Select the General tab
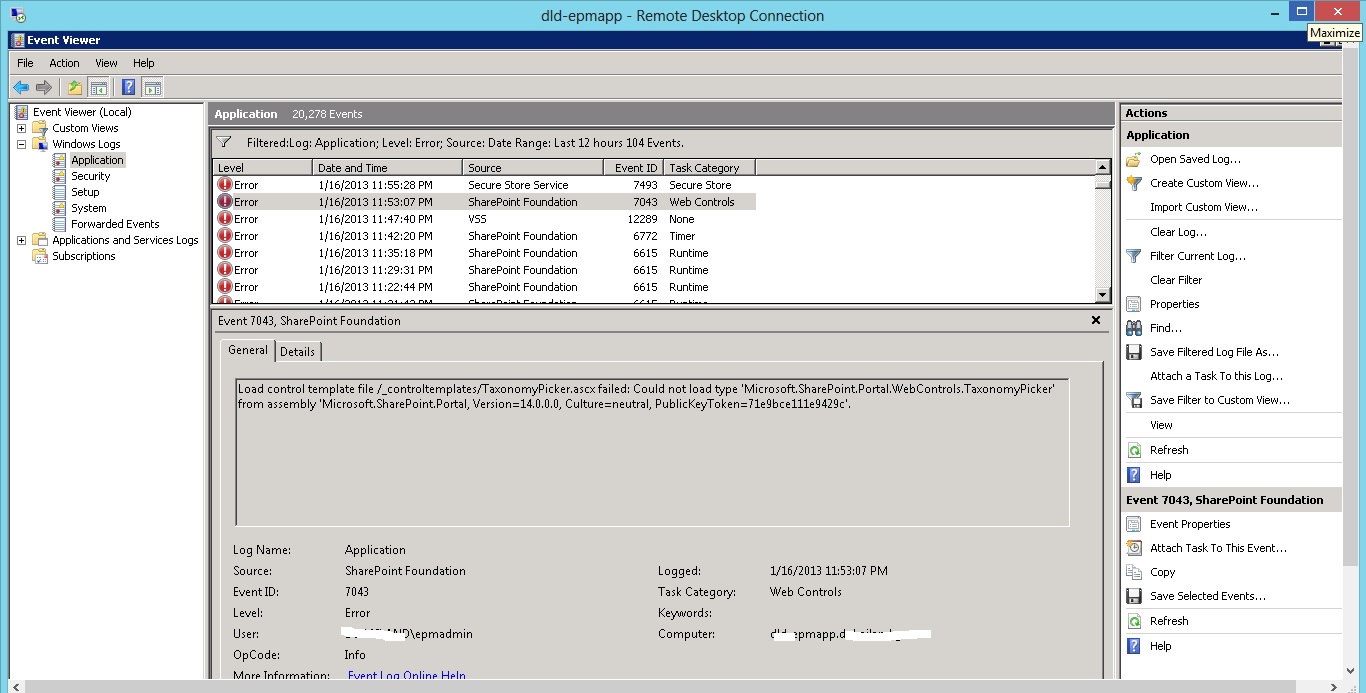The height and width of the screenshot is (693, 1366). [x=247, y=350]
